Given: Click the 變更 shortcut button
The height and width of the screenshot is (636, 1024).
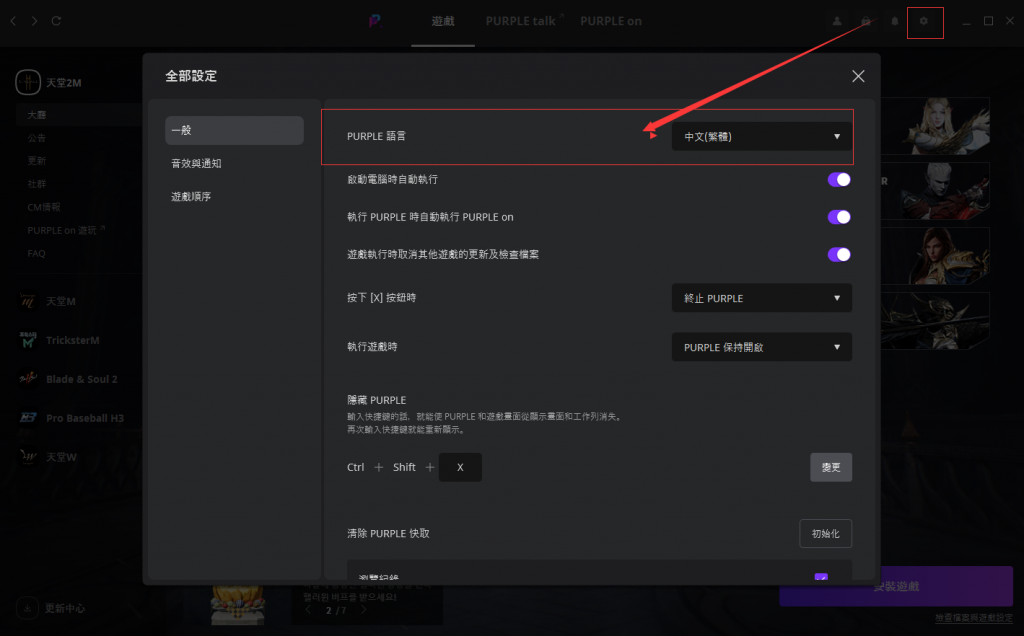Looking at the screenshot, I should tap(831, 468).
